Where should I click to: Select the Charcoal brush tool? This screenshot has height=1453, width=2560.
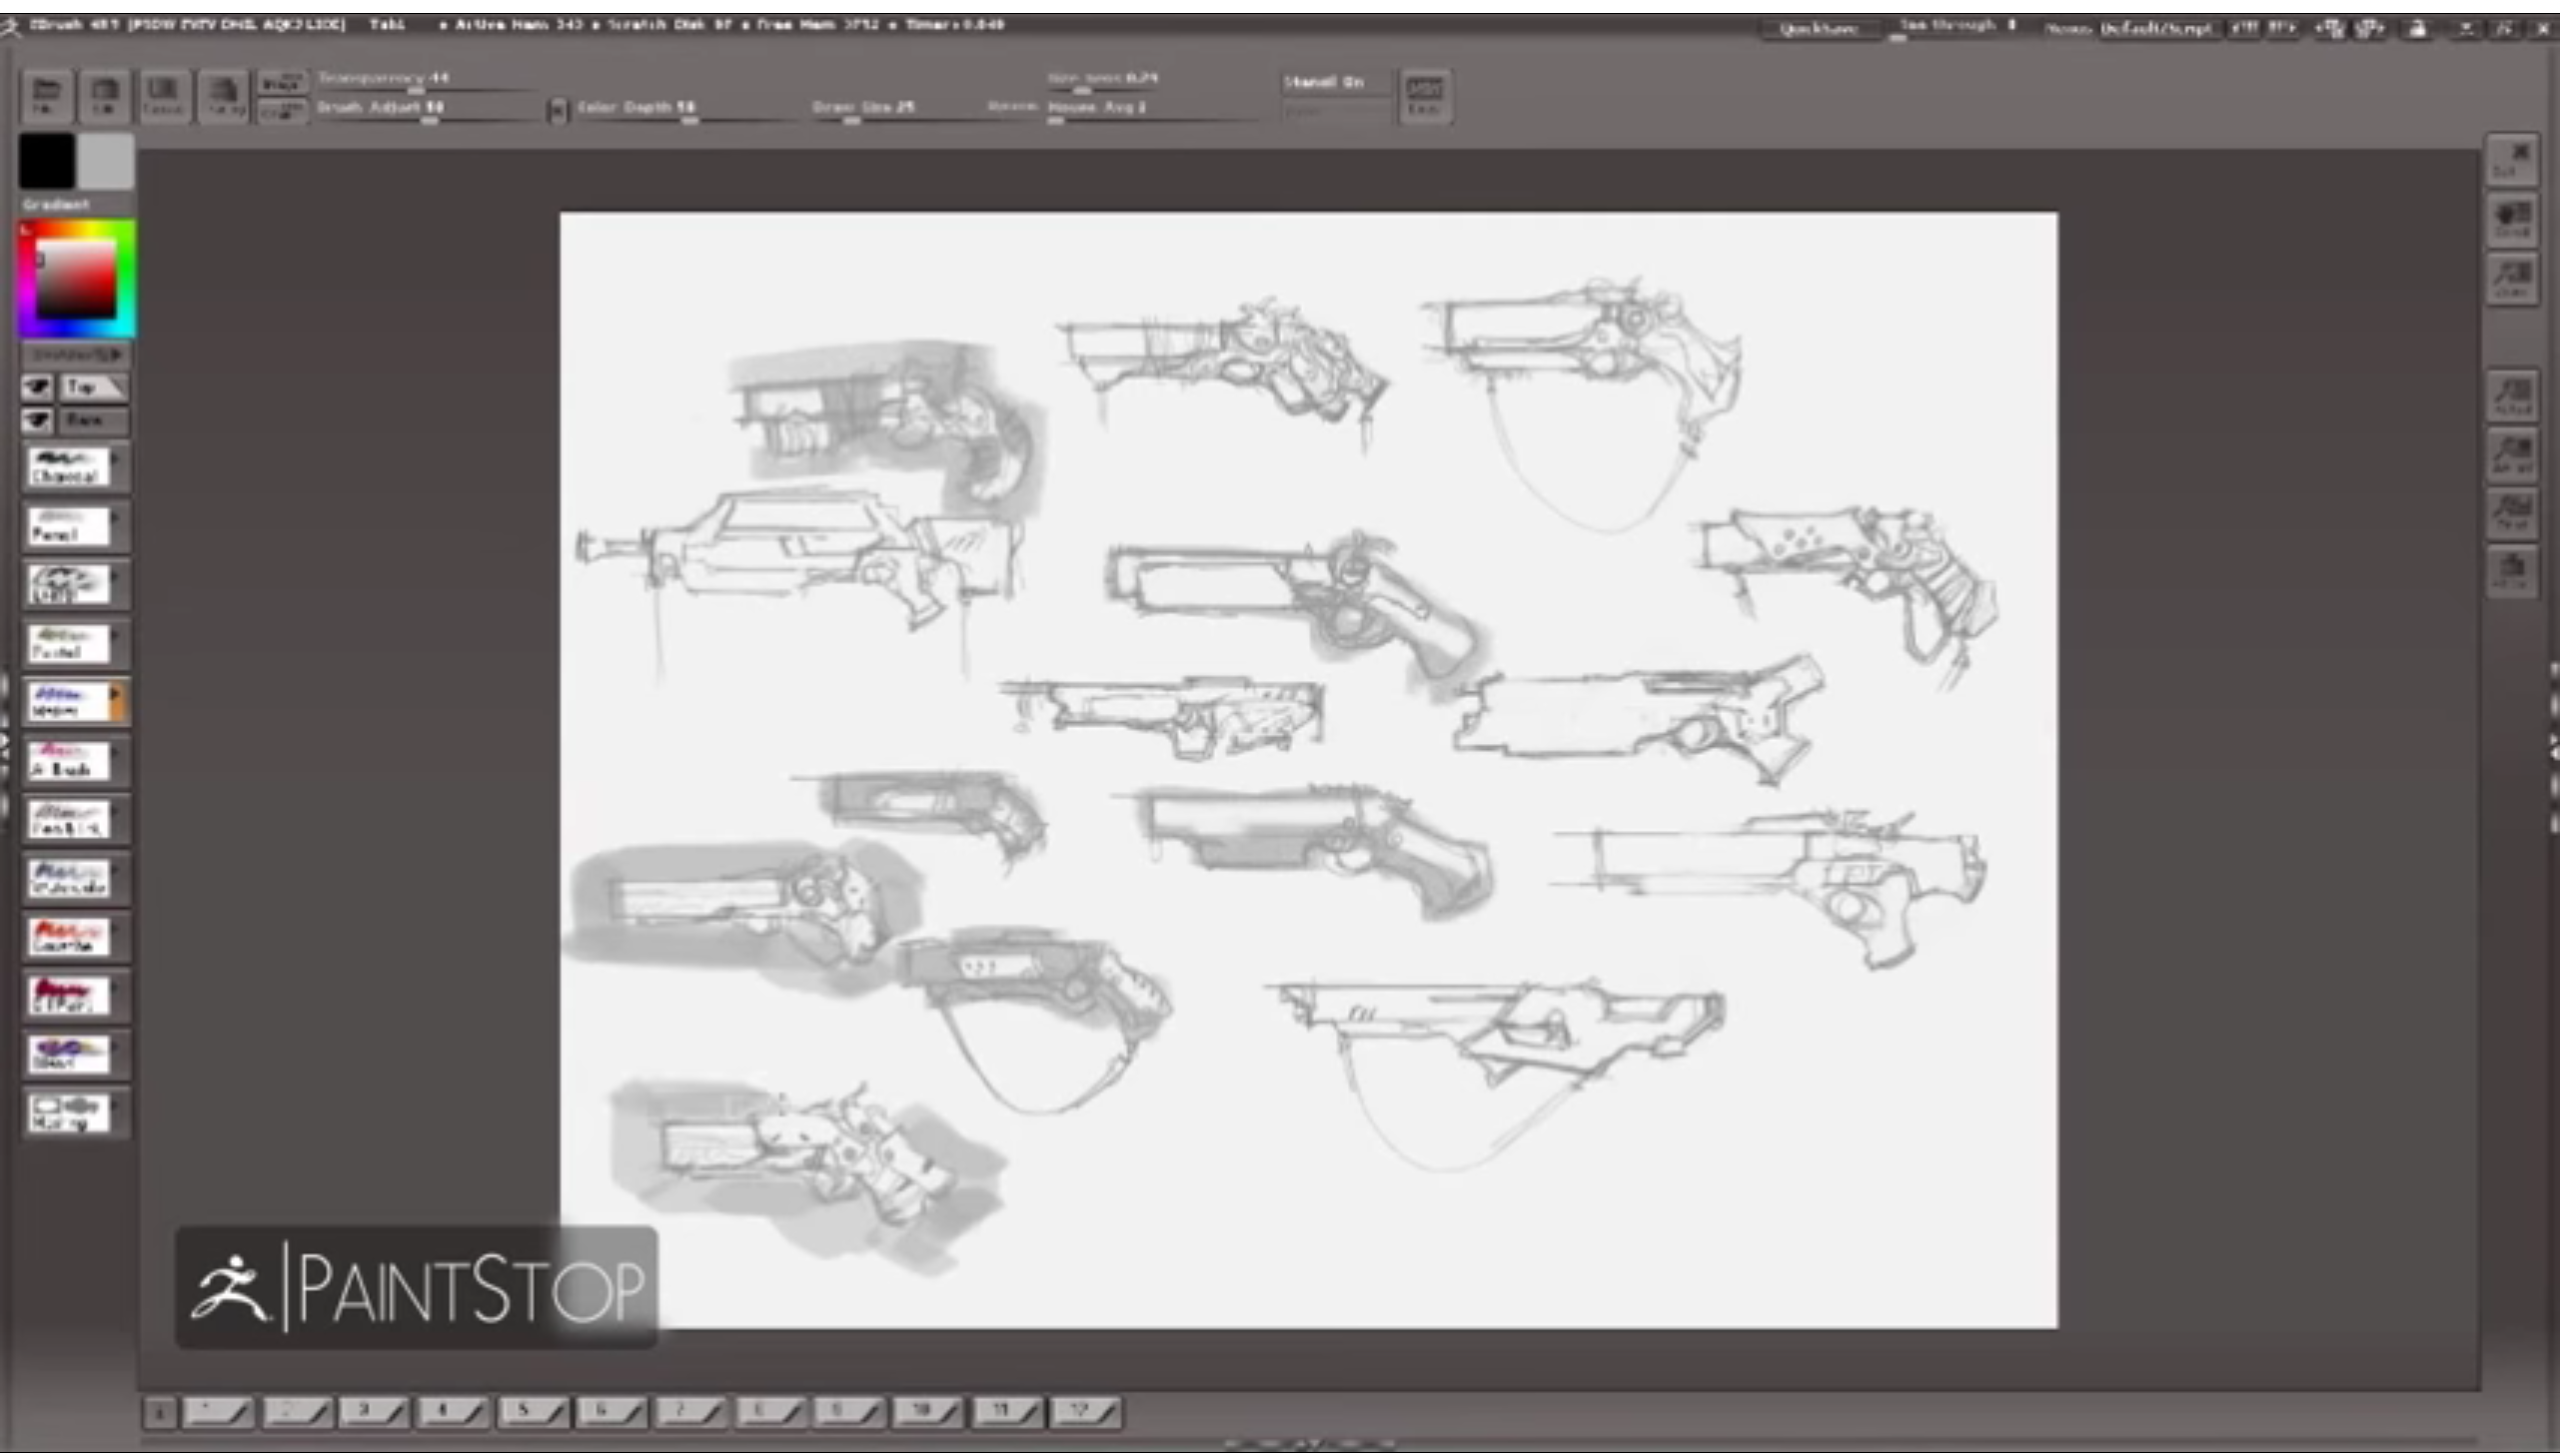(68, 467)
